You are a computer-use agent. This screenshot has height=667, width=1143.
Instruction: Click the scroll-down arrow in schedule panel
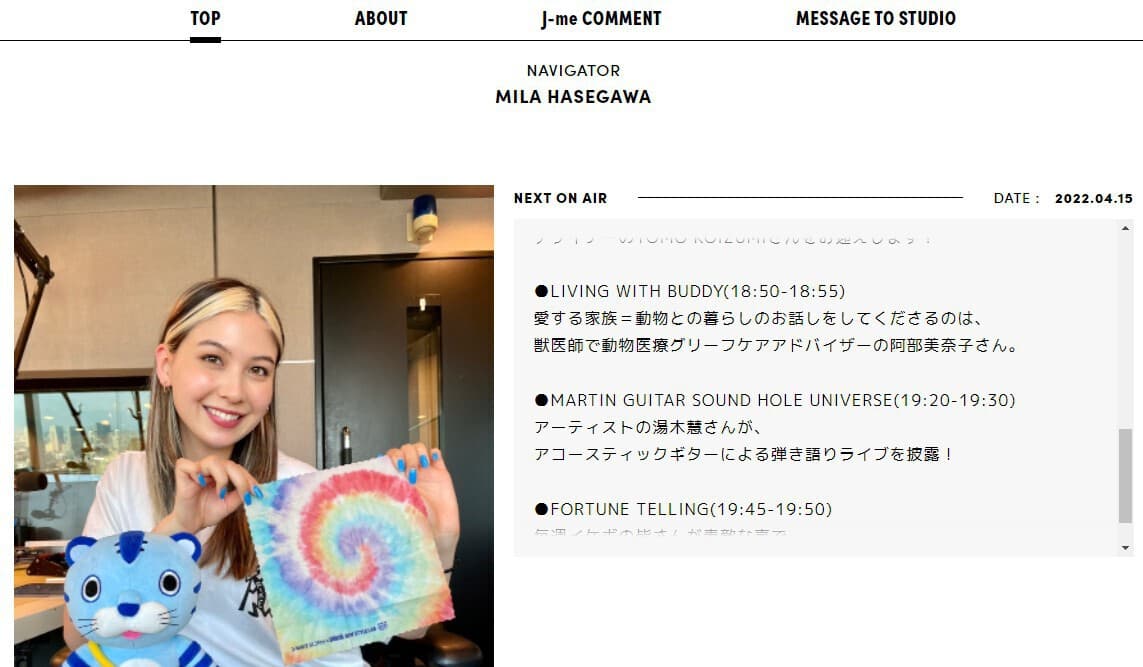(x=1126, y=547)
